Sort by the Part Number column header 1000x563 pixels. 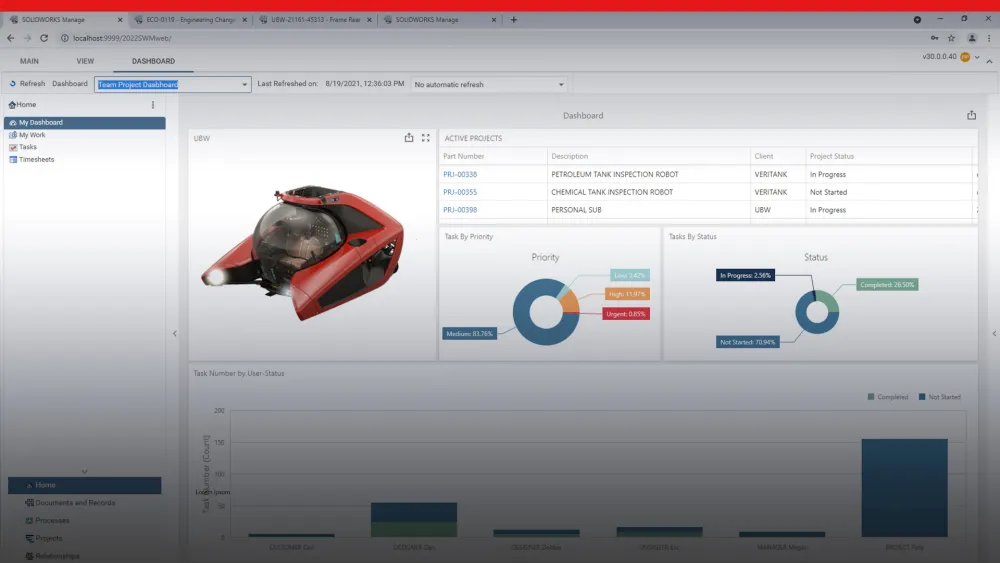(464, 156)
